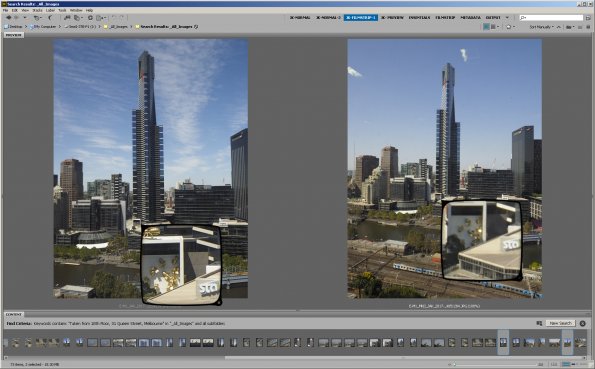
Task: Click the _All_Images folder breadcrumb
Action: coord(116,27)
